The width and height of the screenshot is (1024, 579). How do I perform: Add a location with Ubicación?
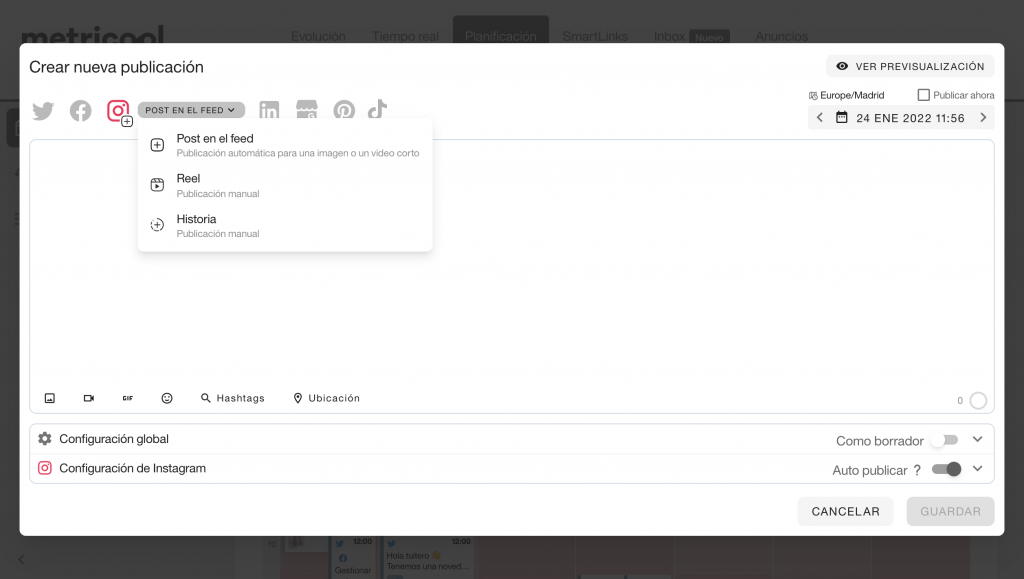click(x=327, y=398)
